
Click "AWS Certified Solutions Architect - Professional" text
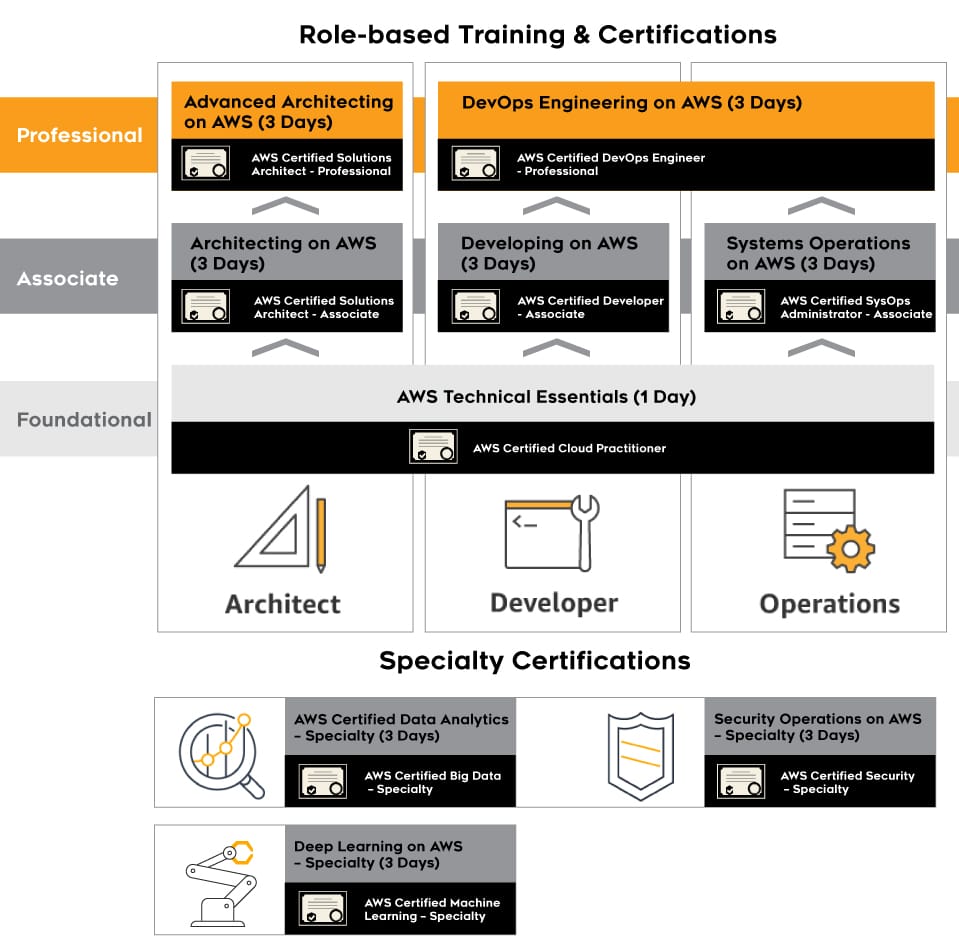click(321, 164)
